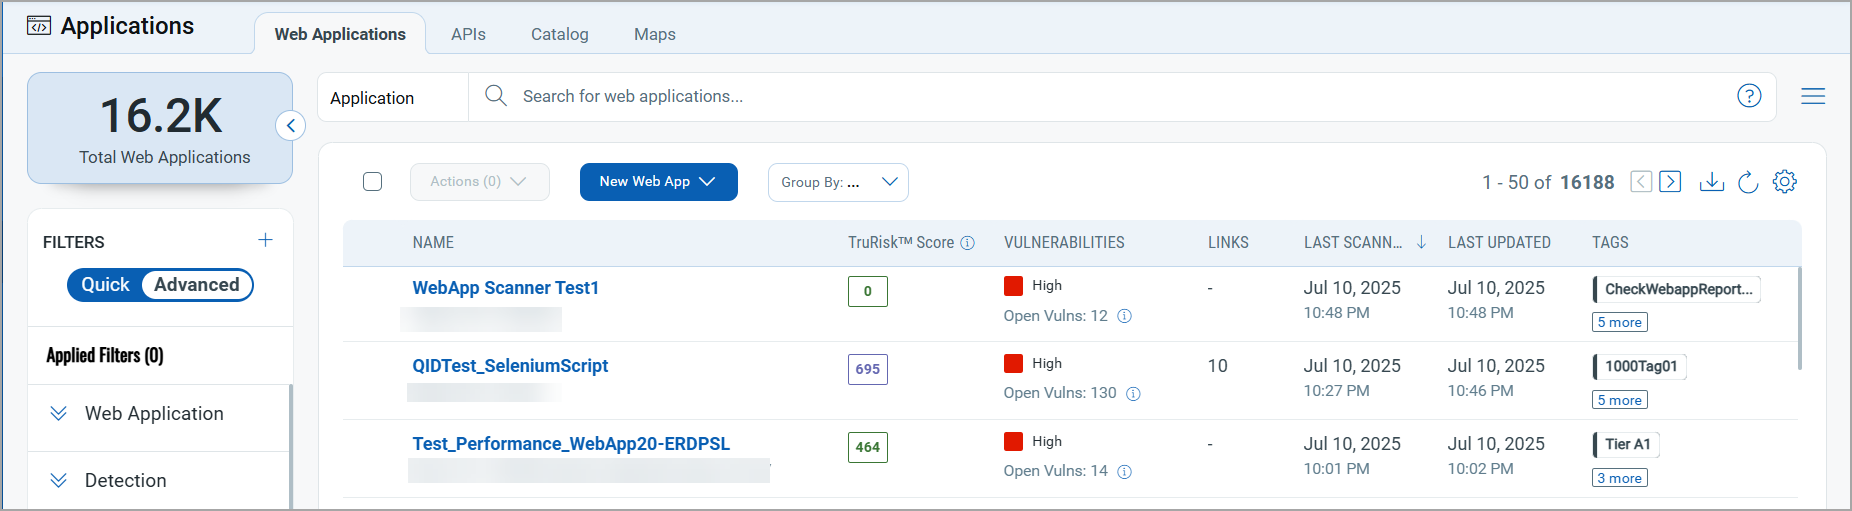Open the Group By dropdown

[x=837, y=182]
